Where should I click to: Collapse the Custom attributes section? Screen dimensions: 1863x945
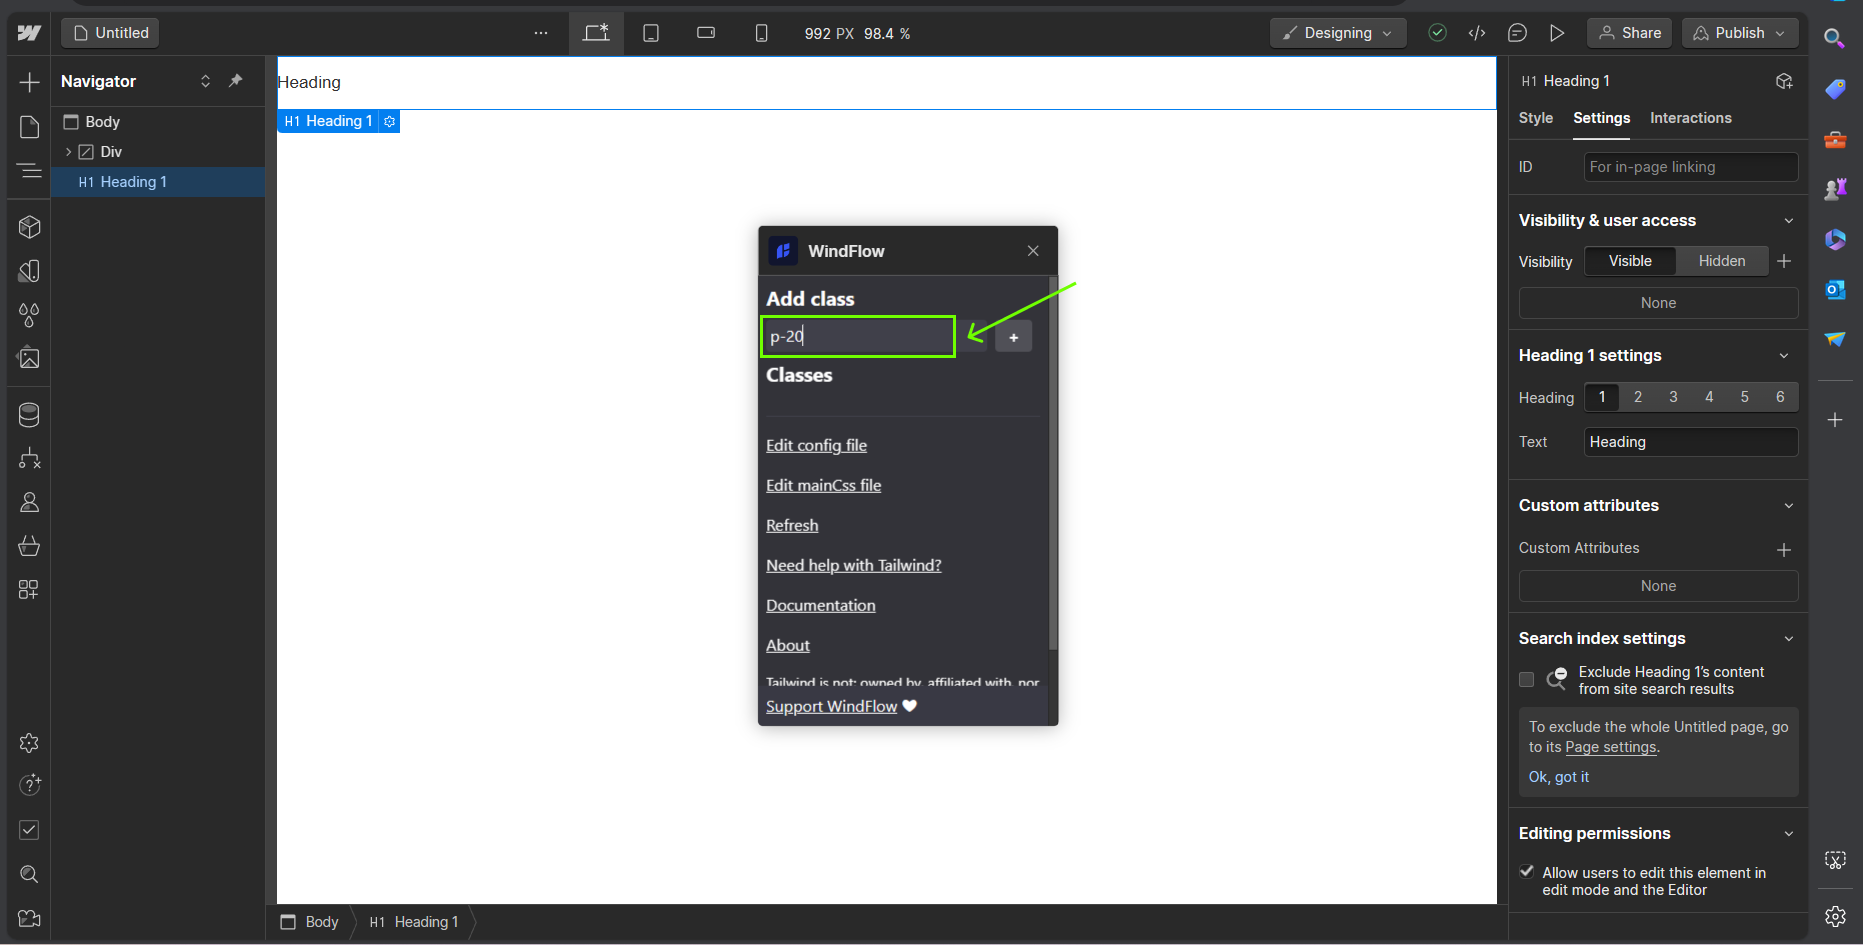(x=1788, y=506)
